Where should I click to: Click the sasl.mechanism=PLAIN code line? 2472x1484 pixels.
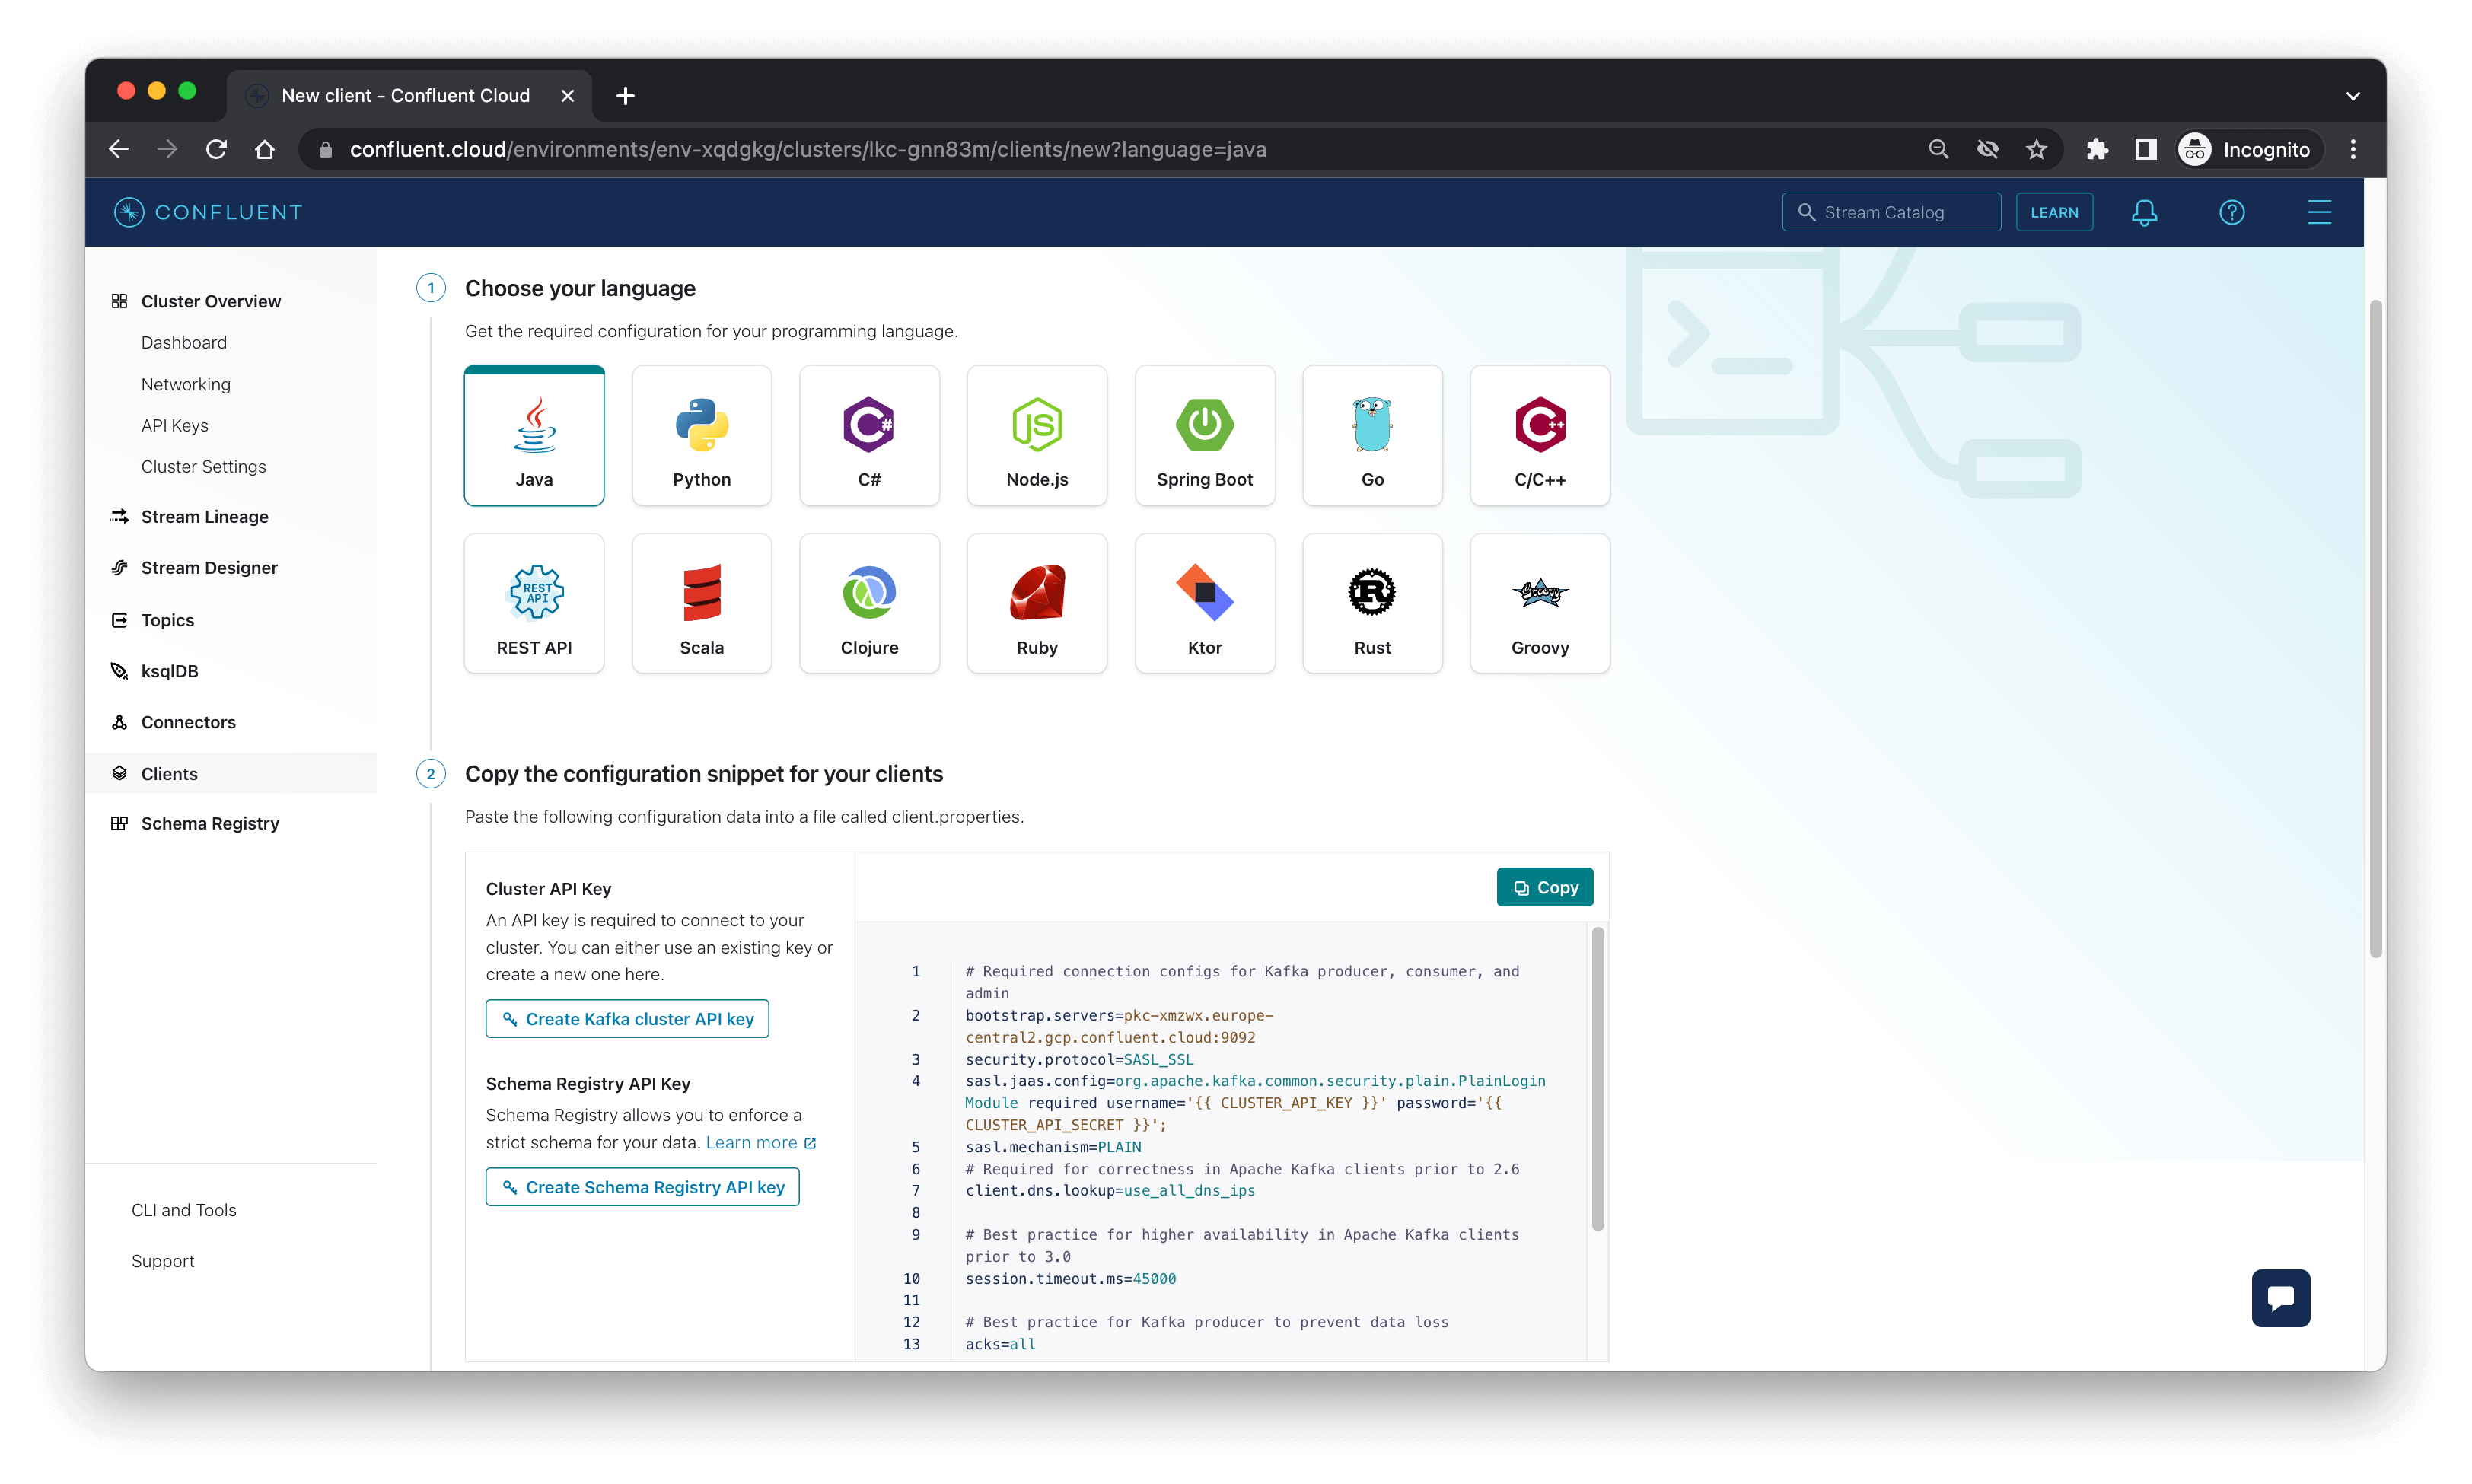click(x=1053, y=1147)
